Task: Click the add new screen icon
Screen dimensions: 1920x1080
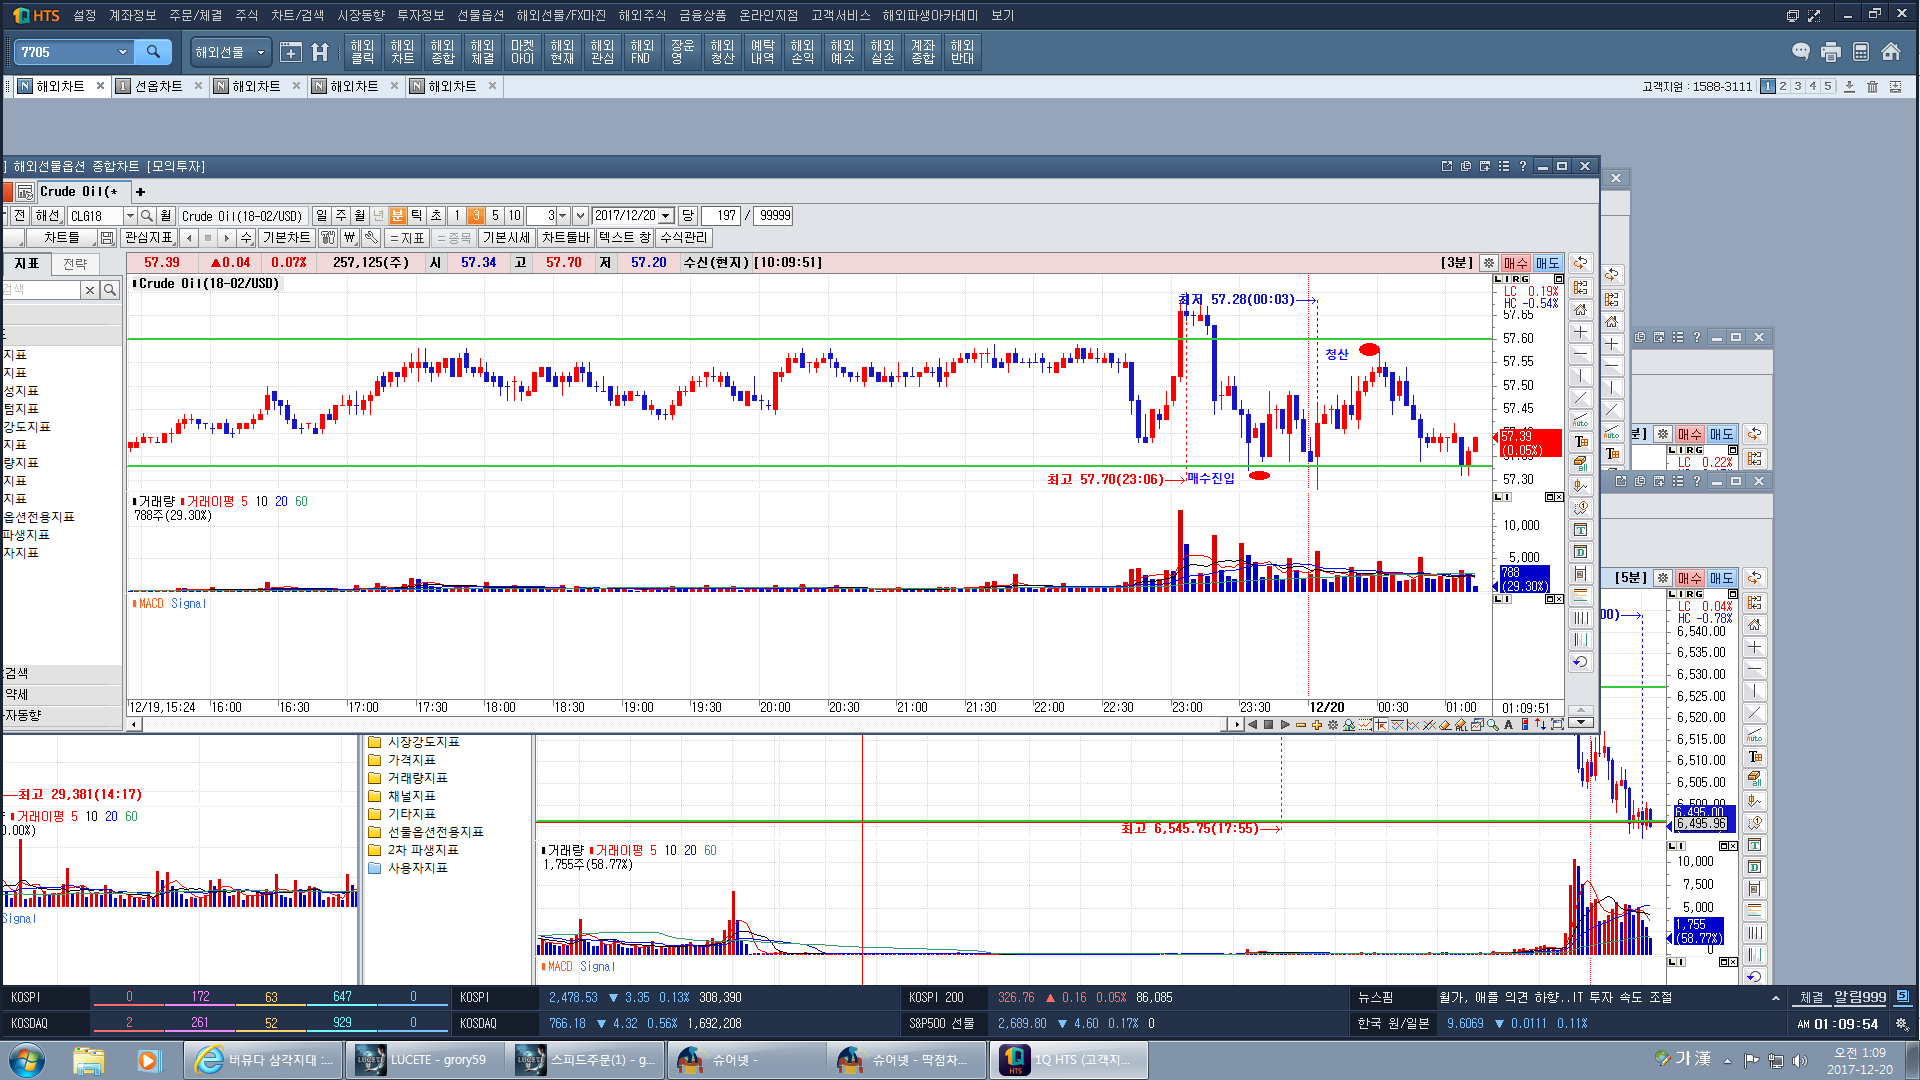Action: [x=291, y=52]
